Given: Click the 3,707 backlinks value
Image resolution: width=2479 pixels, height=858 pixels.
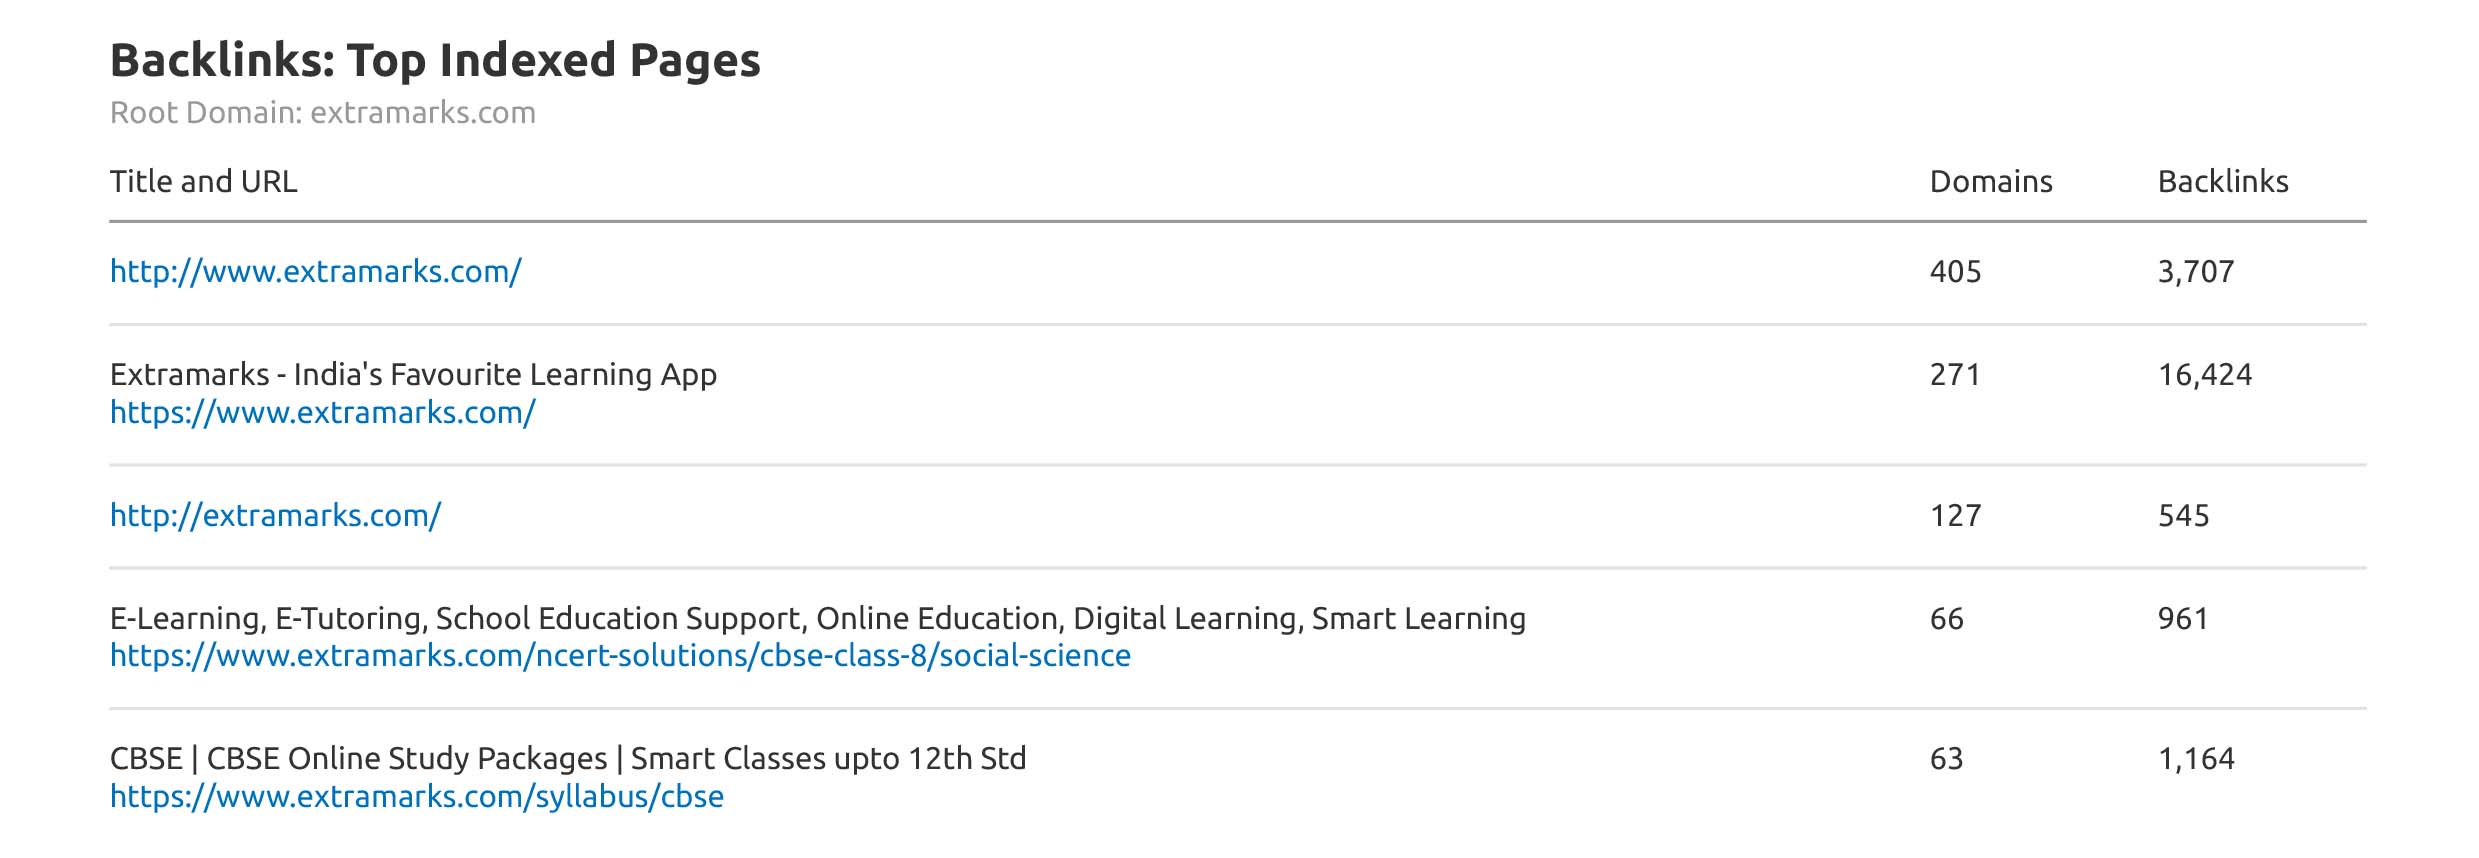Looking at the screenshot, I should [2195, 272].
